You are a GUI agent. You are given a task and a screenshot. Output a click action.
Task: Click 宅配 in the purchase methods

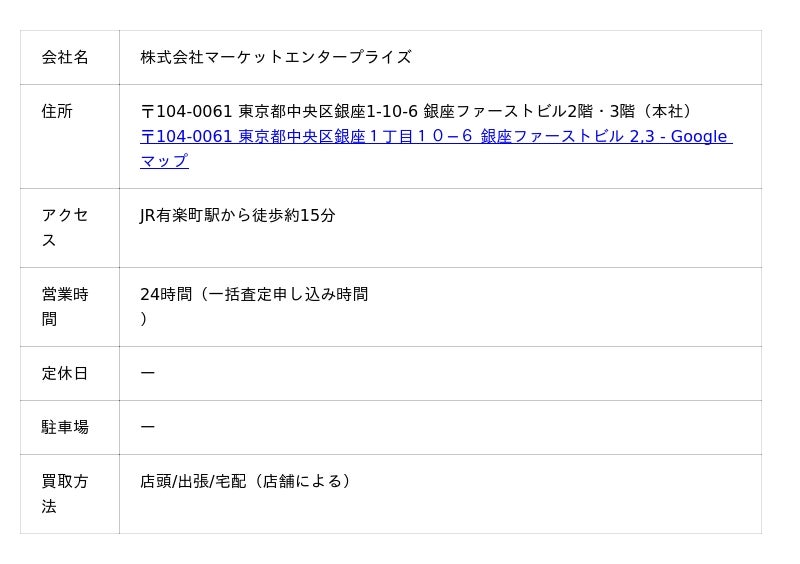coord(230,481)
